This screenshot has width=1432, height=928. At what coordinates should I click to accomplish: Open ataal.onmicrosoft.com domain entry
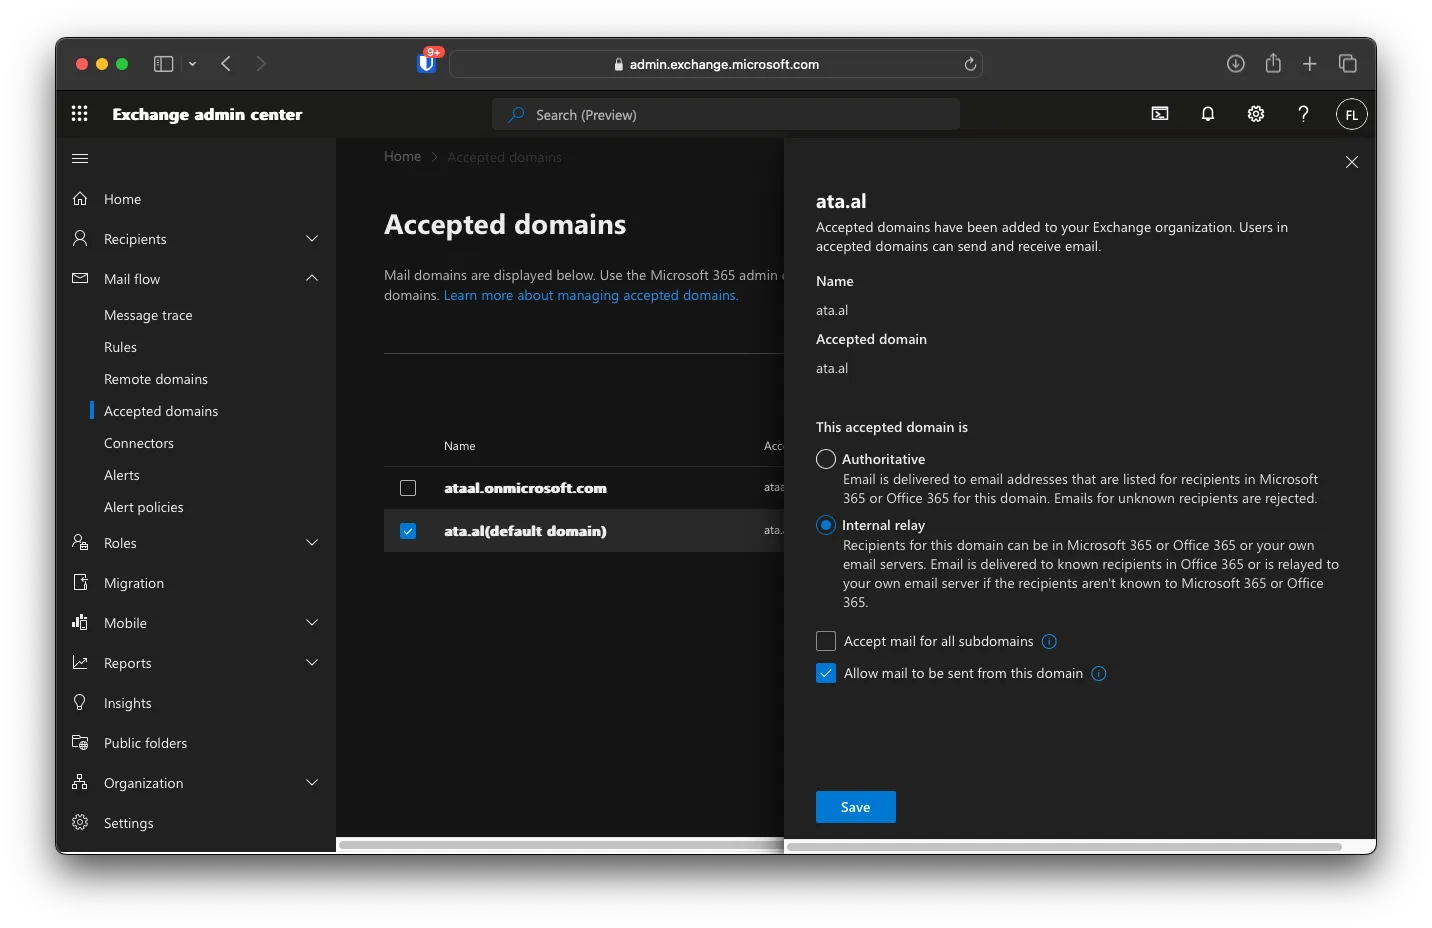pyautogui.click(x=525, y=488)
